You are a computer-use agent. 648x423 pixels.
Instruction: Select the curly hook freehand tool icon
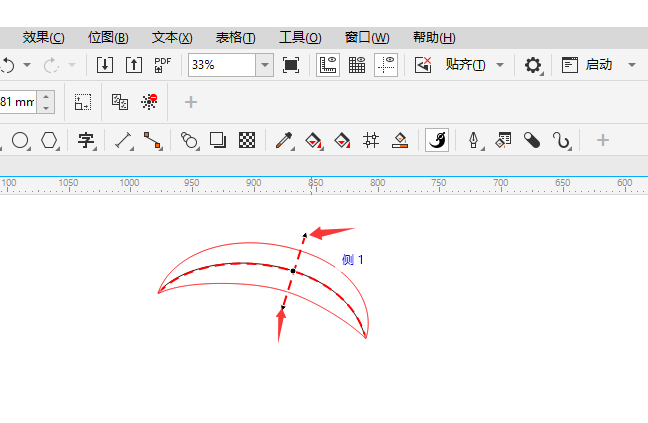561,140
